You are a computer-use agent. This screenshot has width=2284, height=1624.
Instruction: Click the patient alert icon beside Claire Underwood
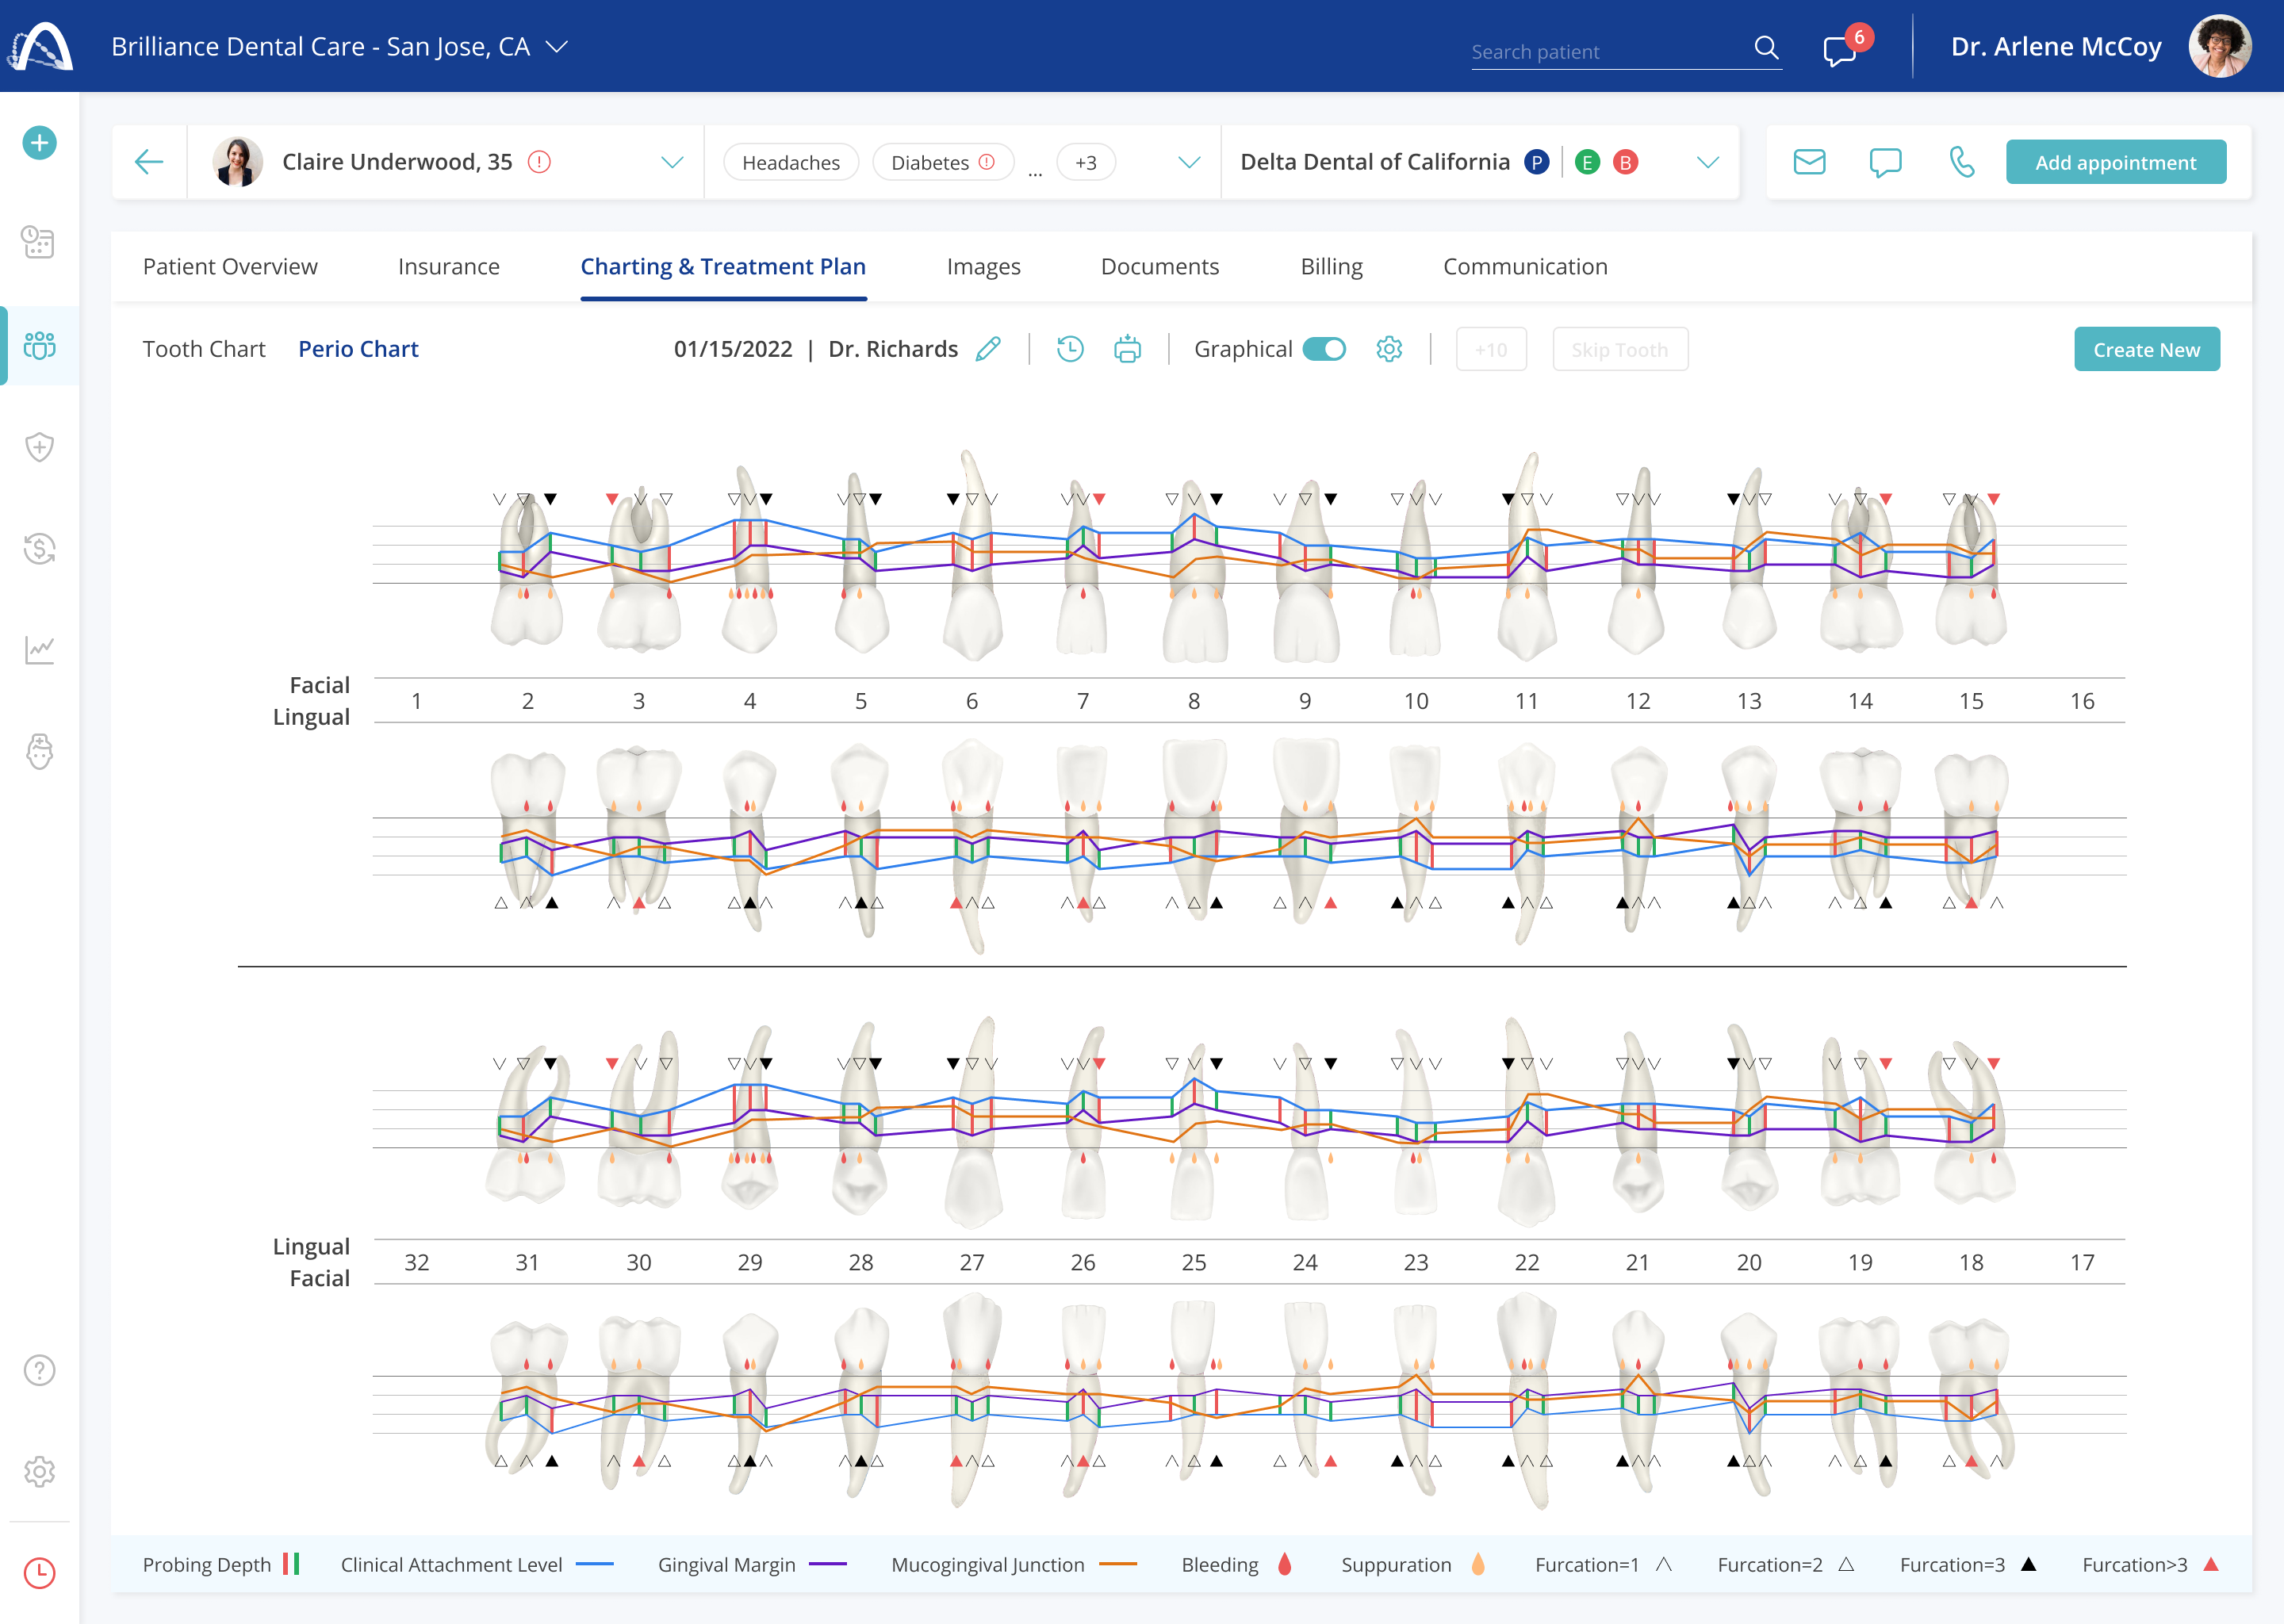coord(539,162)
